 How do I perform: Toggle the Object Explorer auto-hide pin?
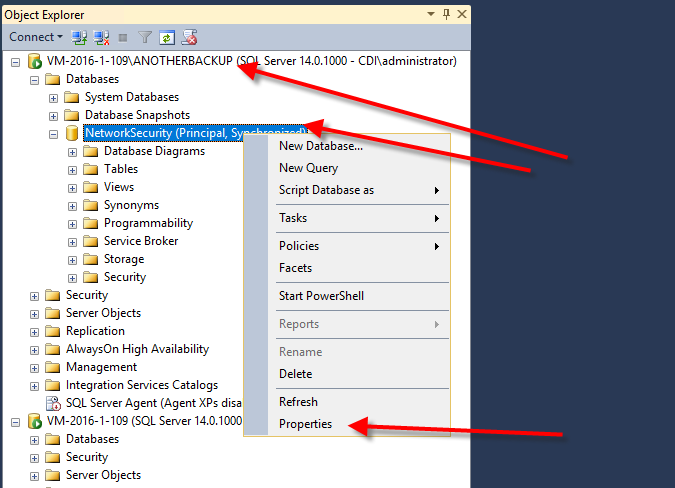(x=446, y=14)
